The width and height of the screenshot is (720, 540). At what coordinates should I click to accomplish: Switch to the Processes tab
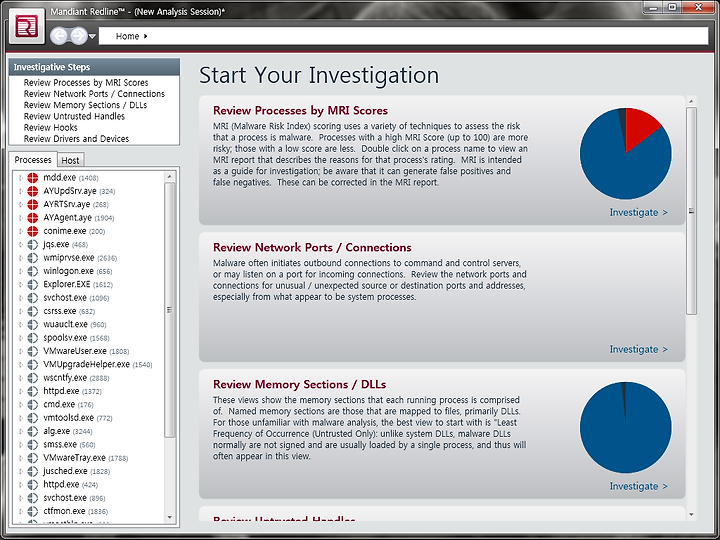coord(33,159)
